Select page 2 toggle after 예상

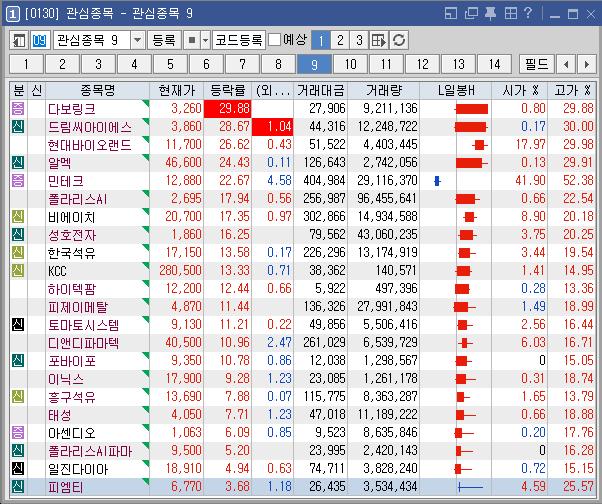click(x=340, y=40)
